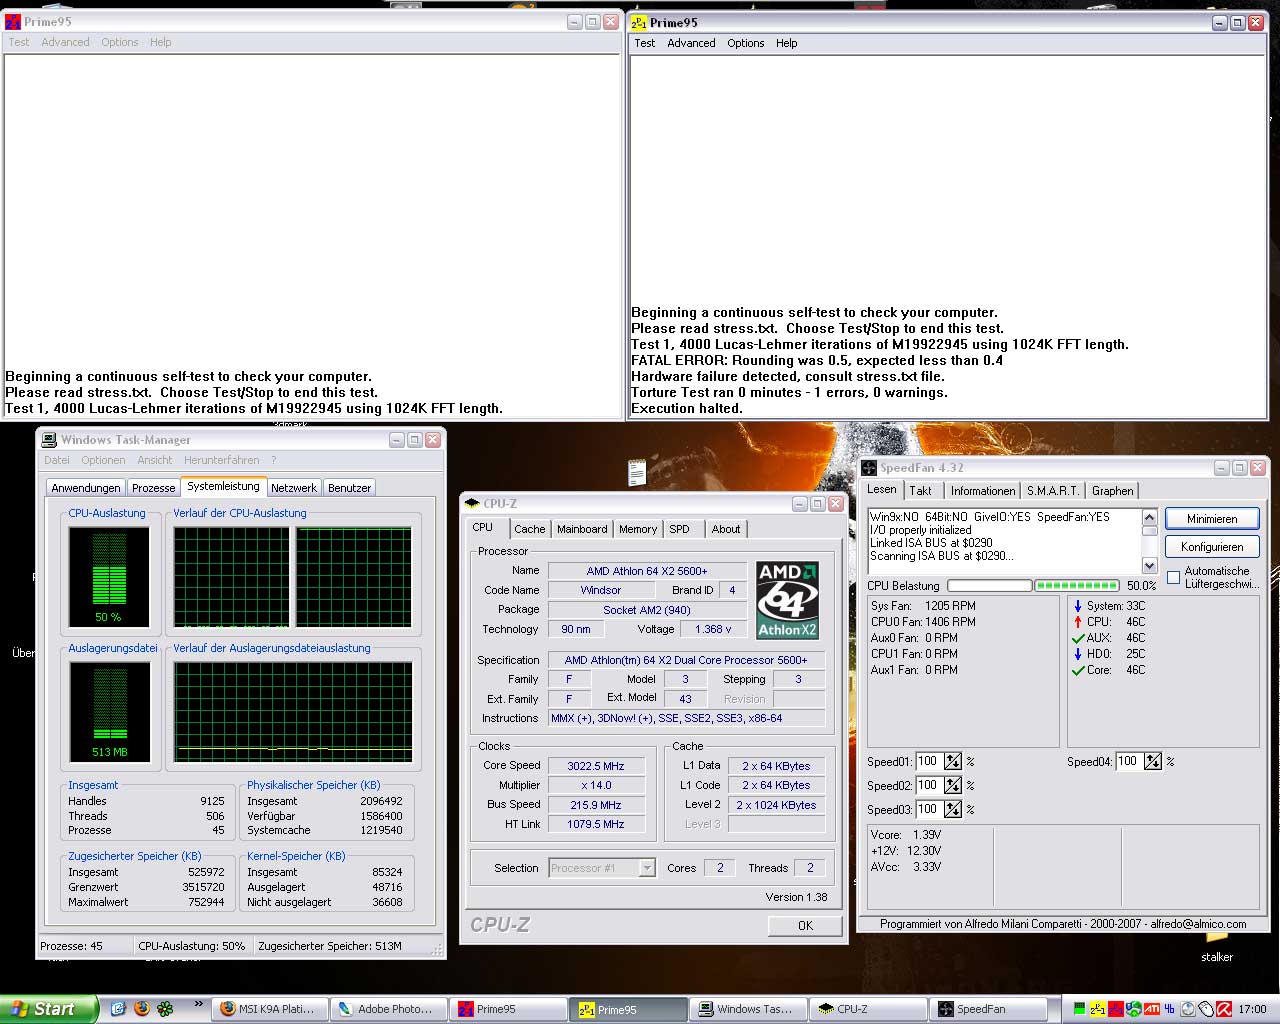The image size is (1280, 1024).
Task: Open the SPD tab in CPU-Z
Action: pos(680,529)
